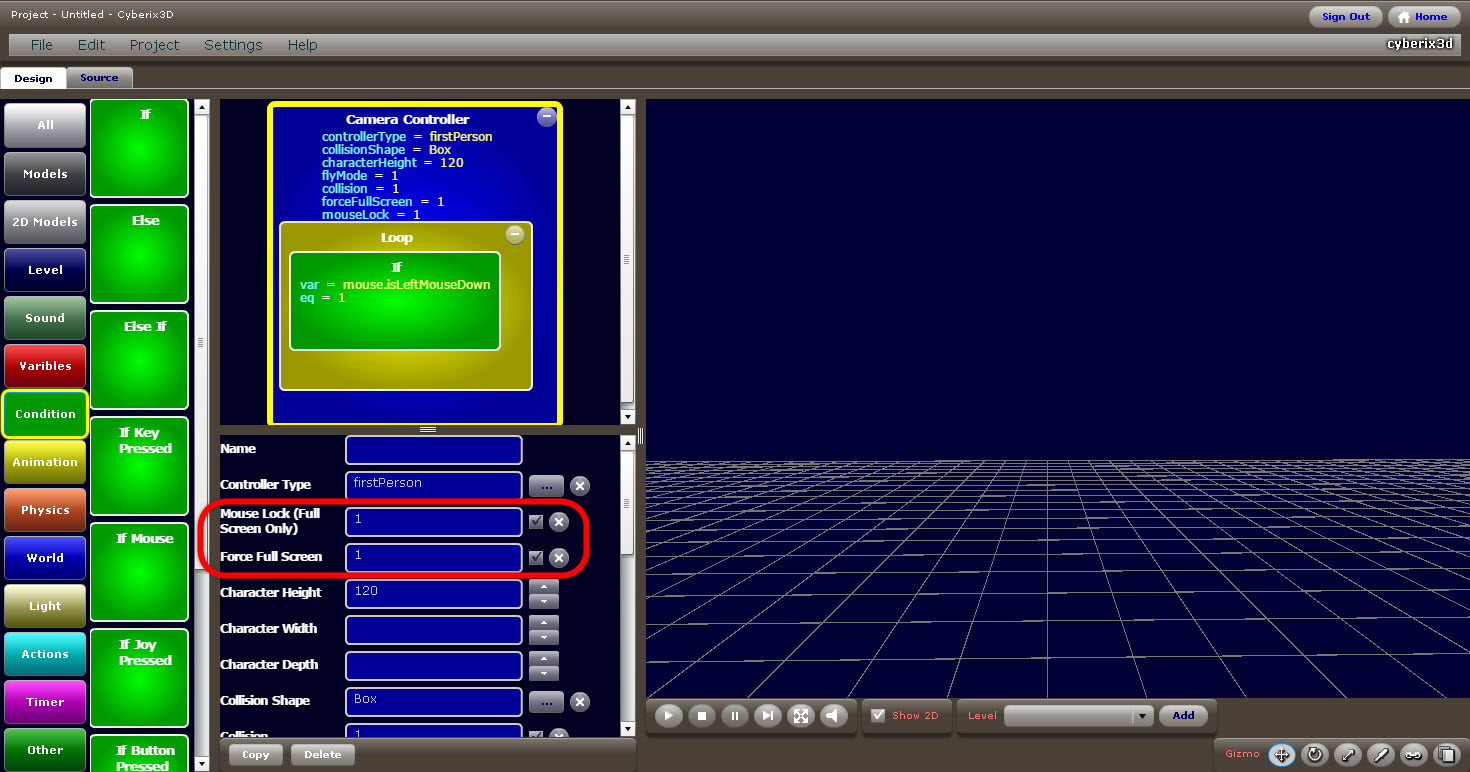Image resolution: width=1470 pixels, height=772 pixels.
Task: Open the Settings menu
Action: pos(233,45)
